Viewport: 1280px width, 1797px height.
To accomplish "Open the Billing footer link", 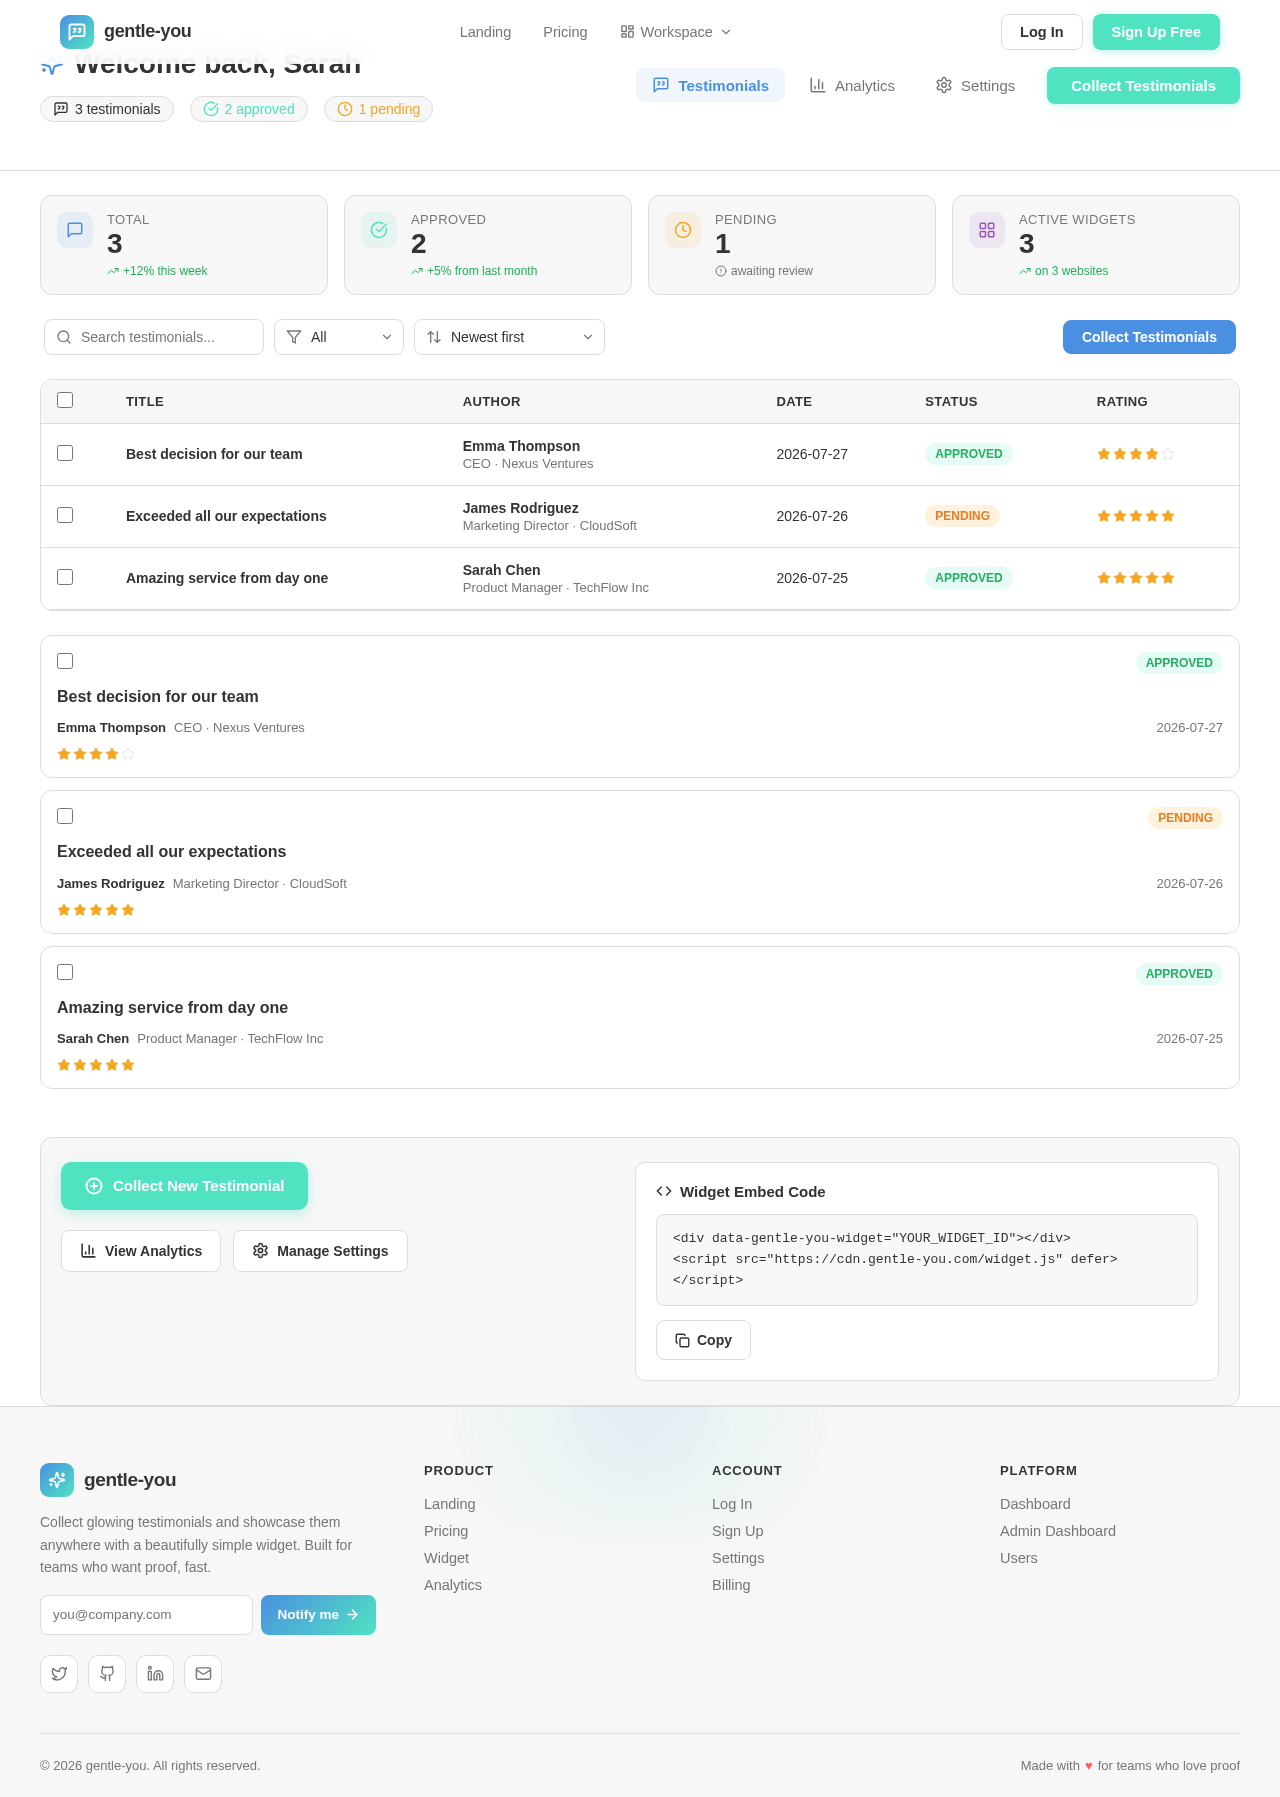I will click(x=731, y=1585).
